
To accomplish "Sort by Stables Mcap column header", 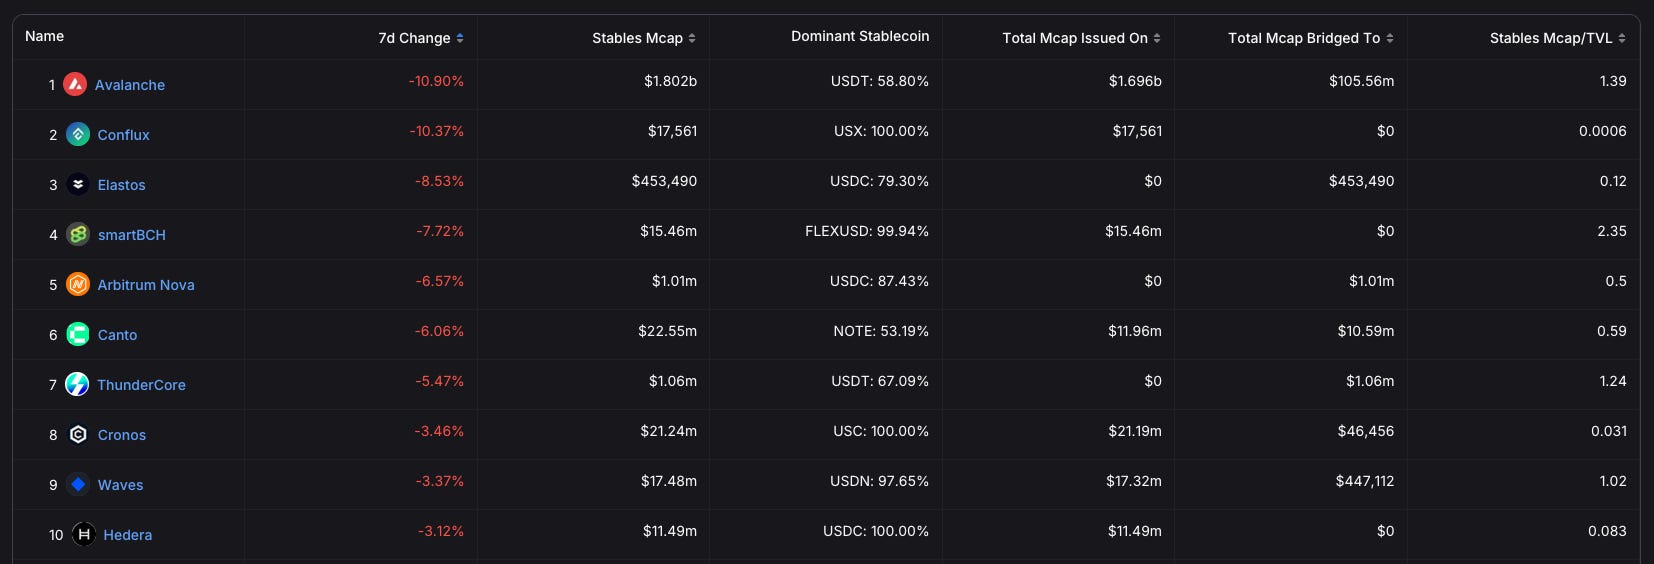I will pyautogui.click(x=643, y=38).
